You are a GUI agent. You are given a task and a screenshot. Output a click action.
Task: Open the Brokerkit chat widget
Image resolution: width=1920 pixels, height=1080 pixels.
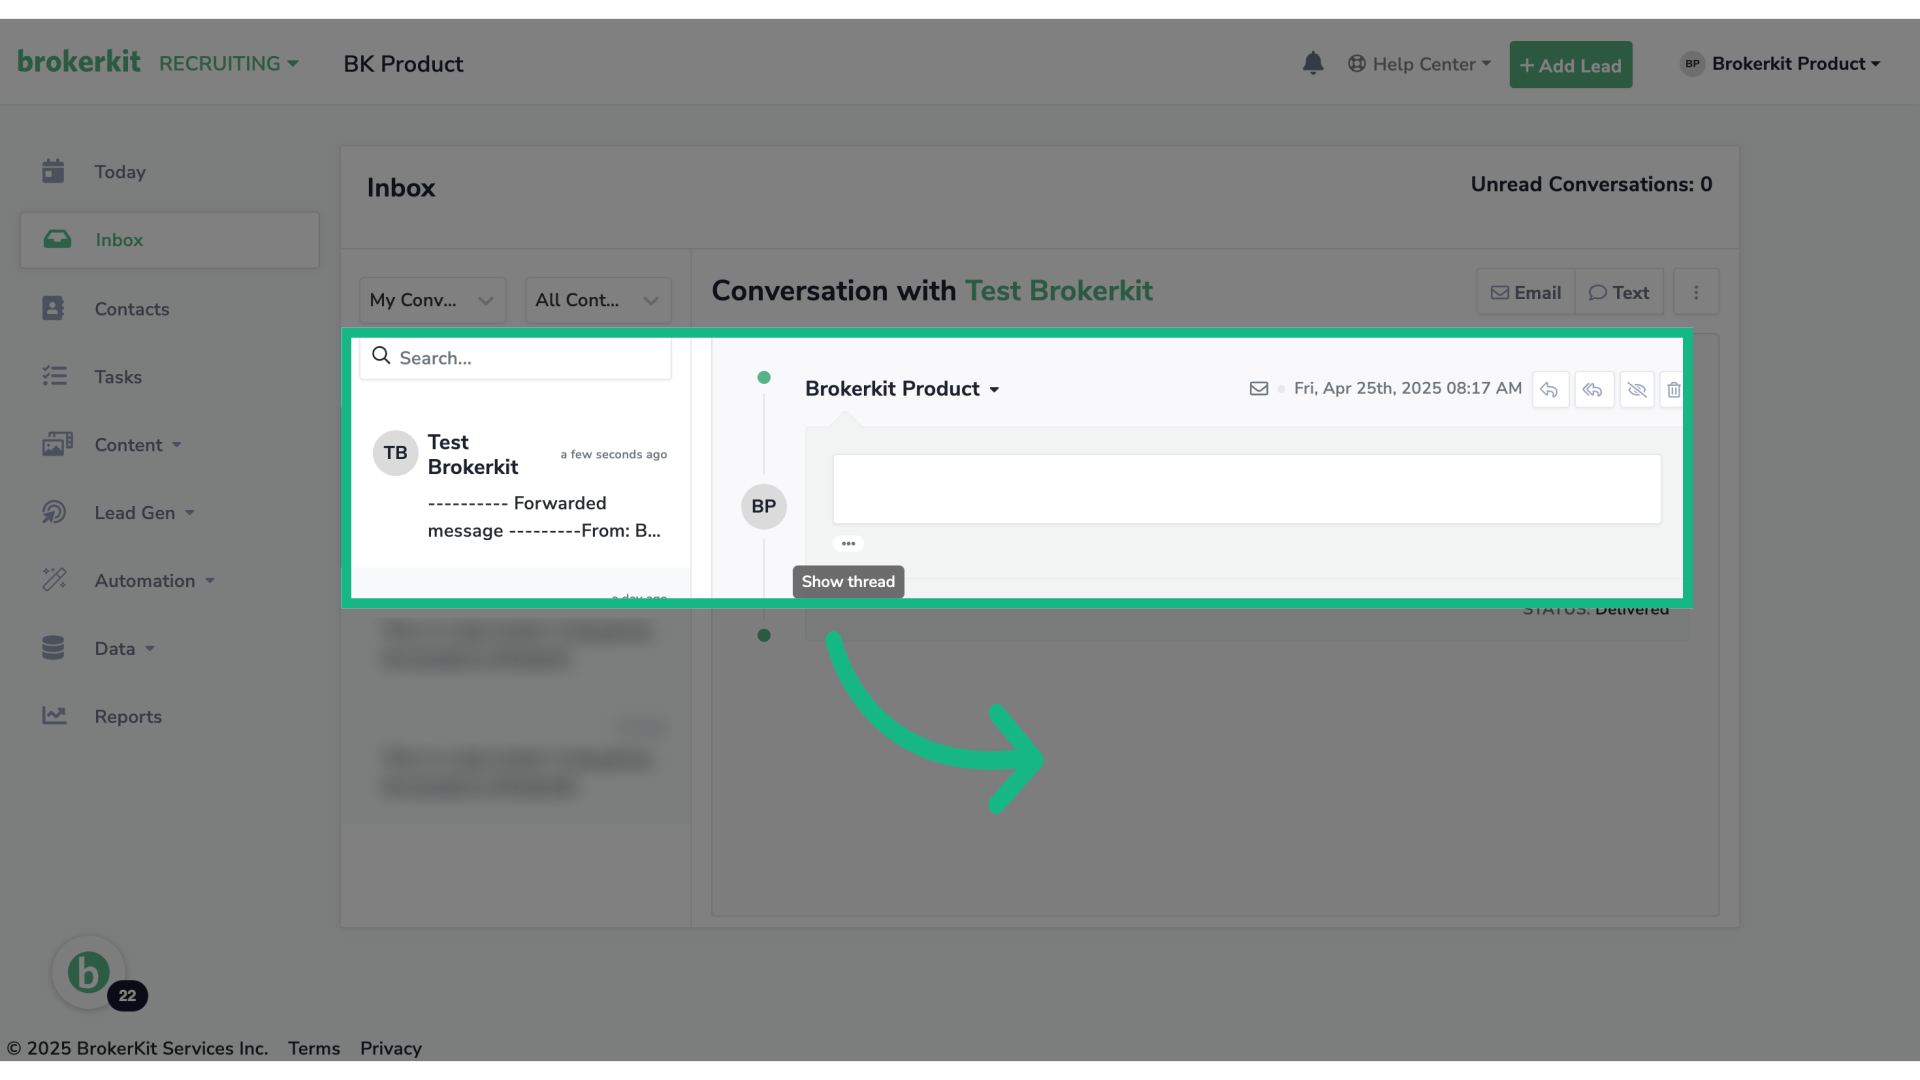point(88,972)
